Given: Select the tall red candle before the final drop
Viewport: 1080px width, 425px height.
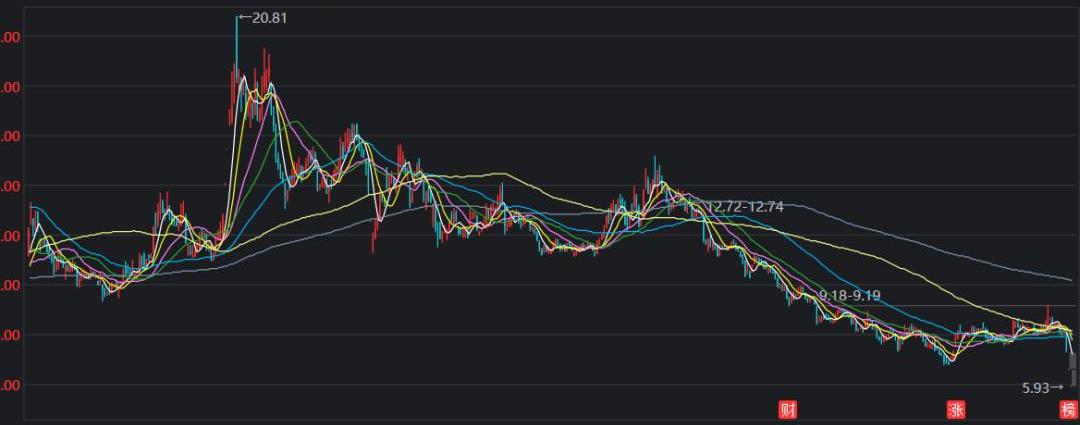Looking at the screenshot, I should [x=1048, y=314].
